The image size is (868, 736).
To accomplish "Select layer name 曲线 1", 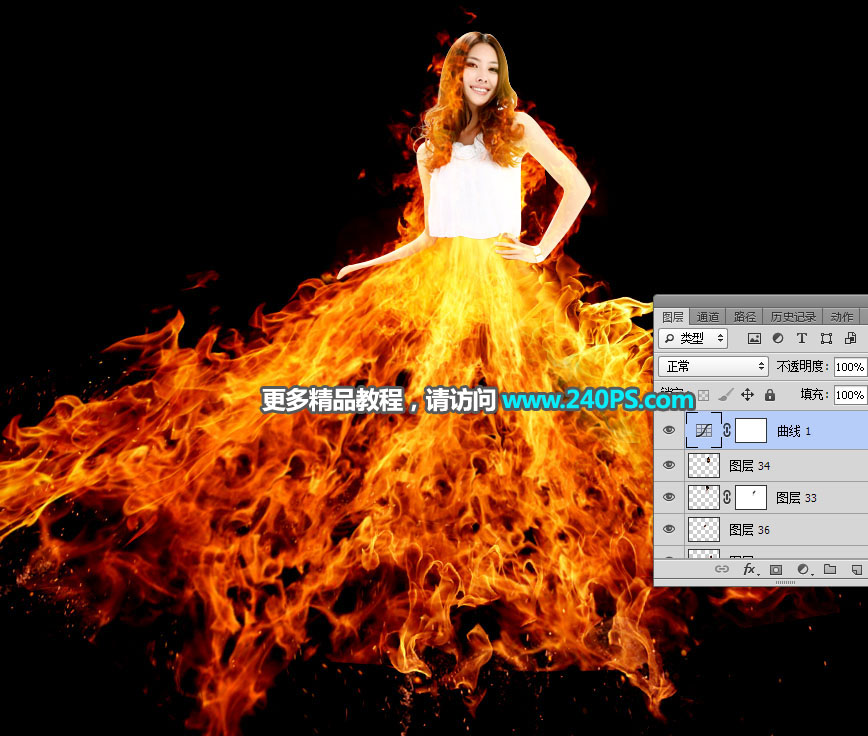I will click(794, 431).
